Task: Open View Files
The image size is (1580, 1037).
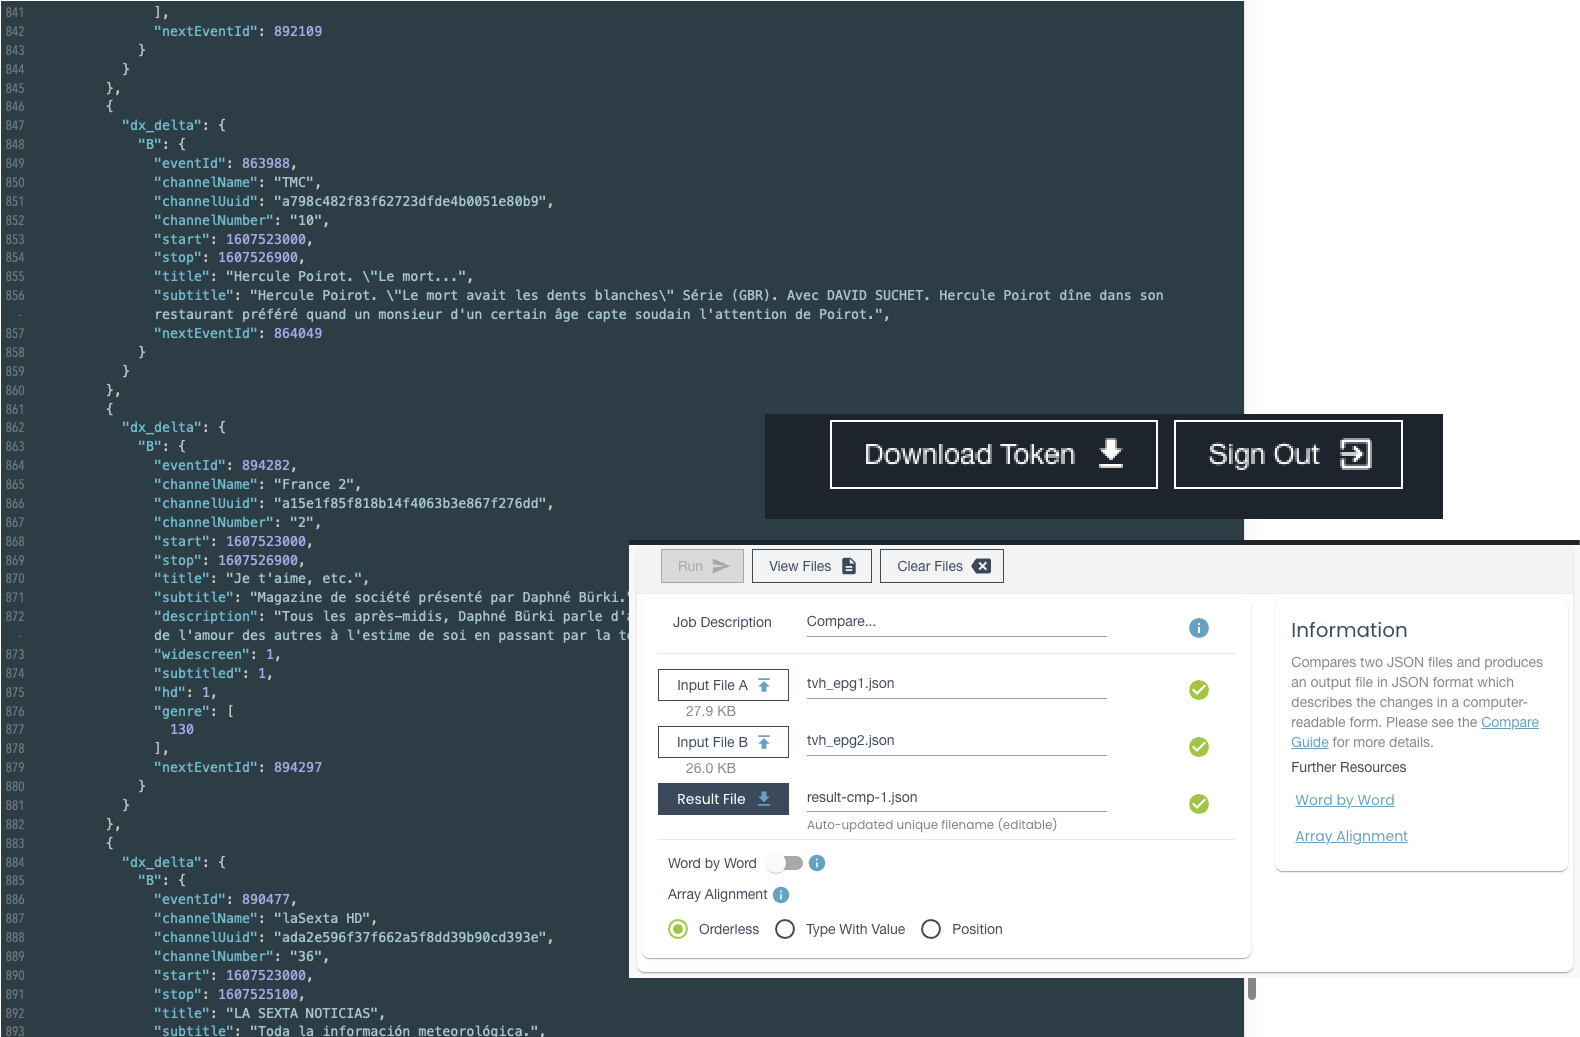Action: point(811,566)
